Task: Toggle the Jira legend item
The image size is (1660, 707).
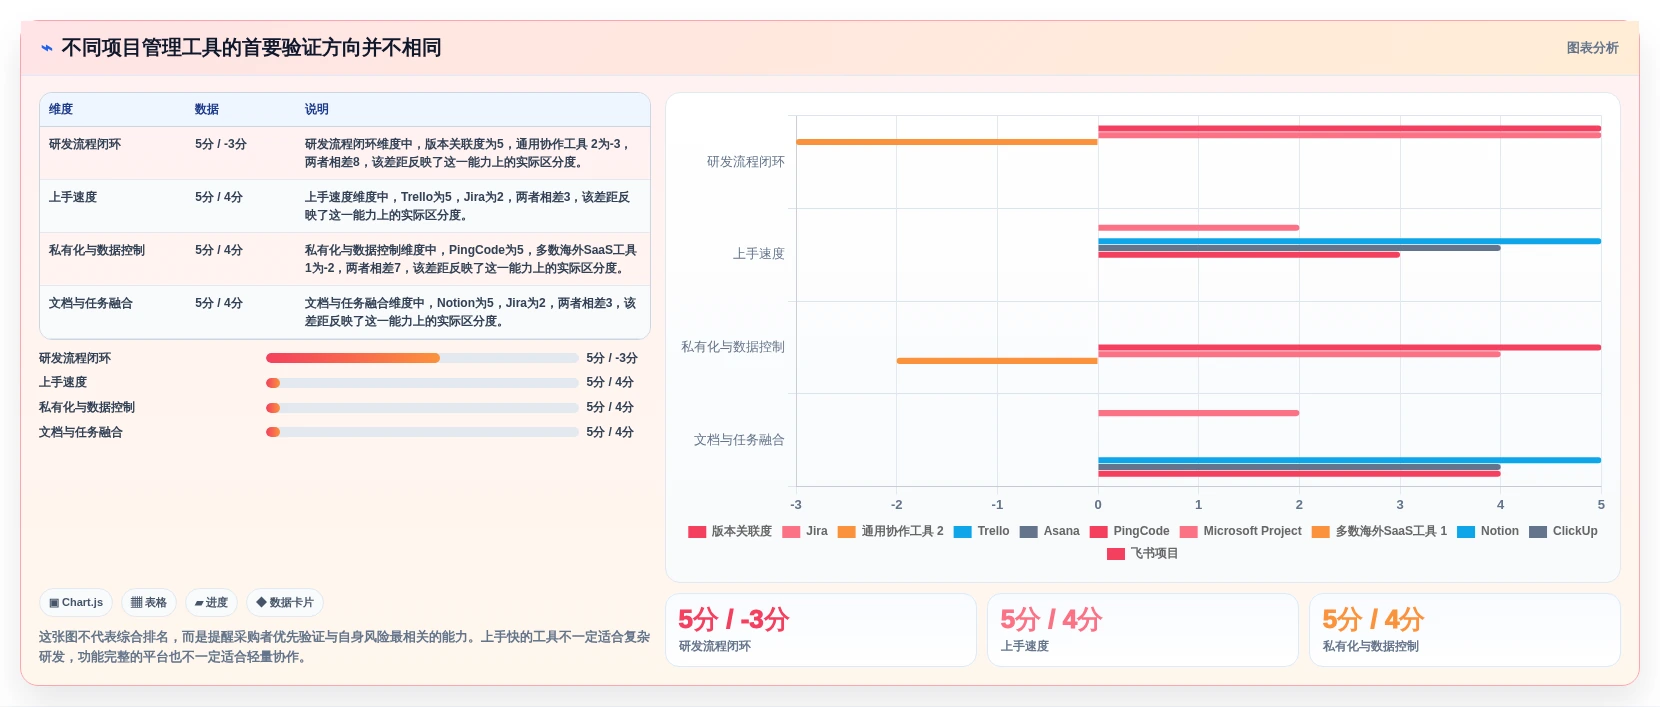Action: click(x=805, y=531)
